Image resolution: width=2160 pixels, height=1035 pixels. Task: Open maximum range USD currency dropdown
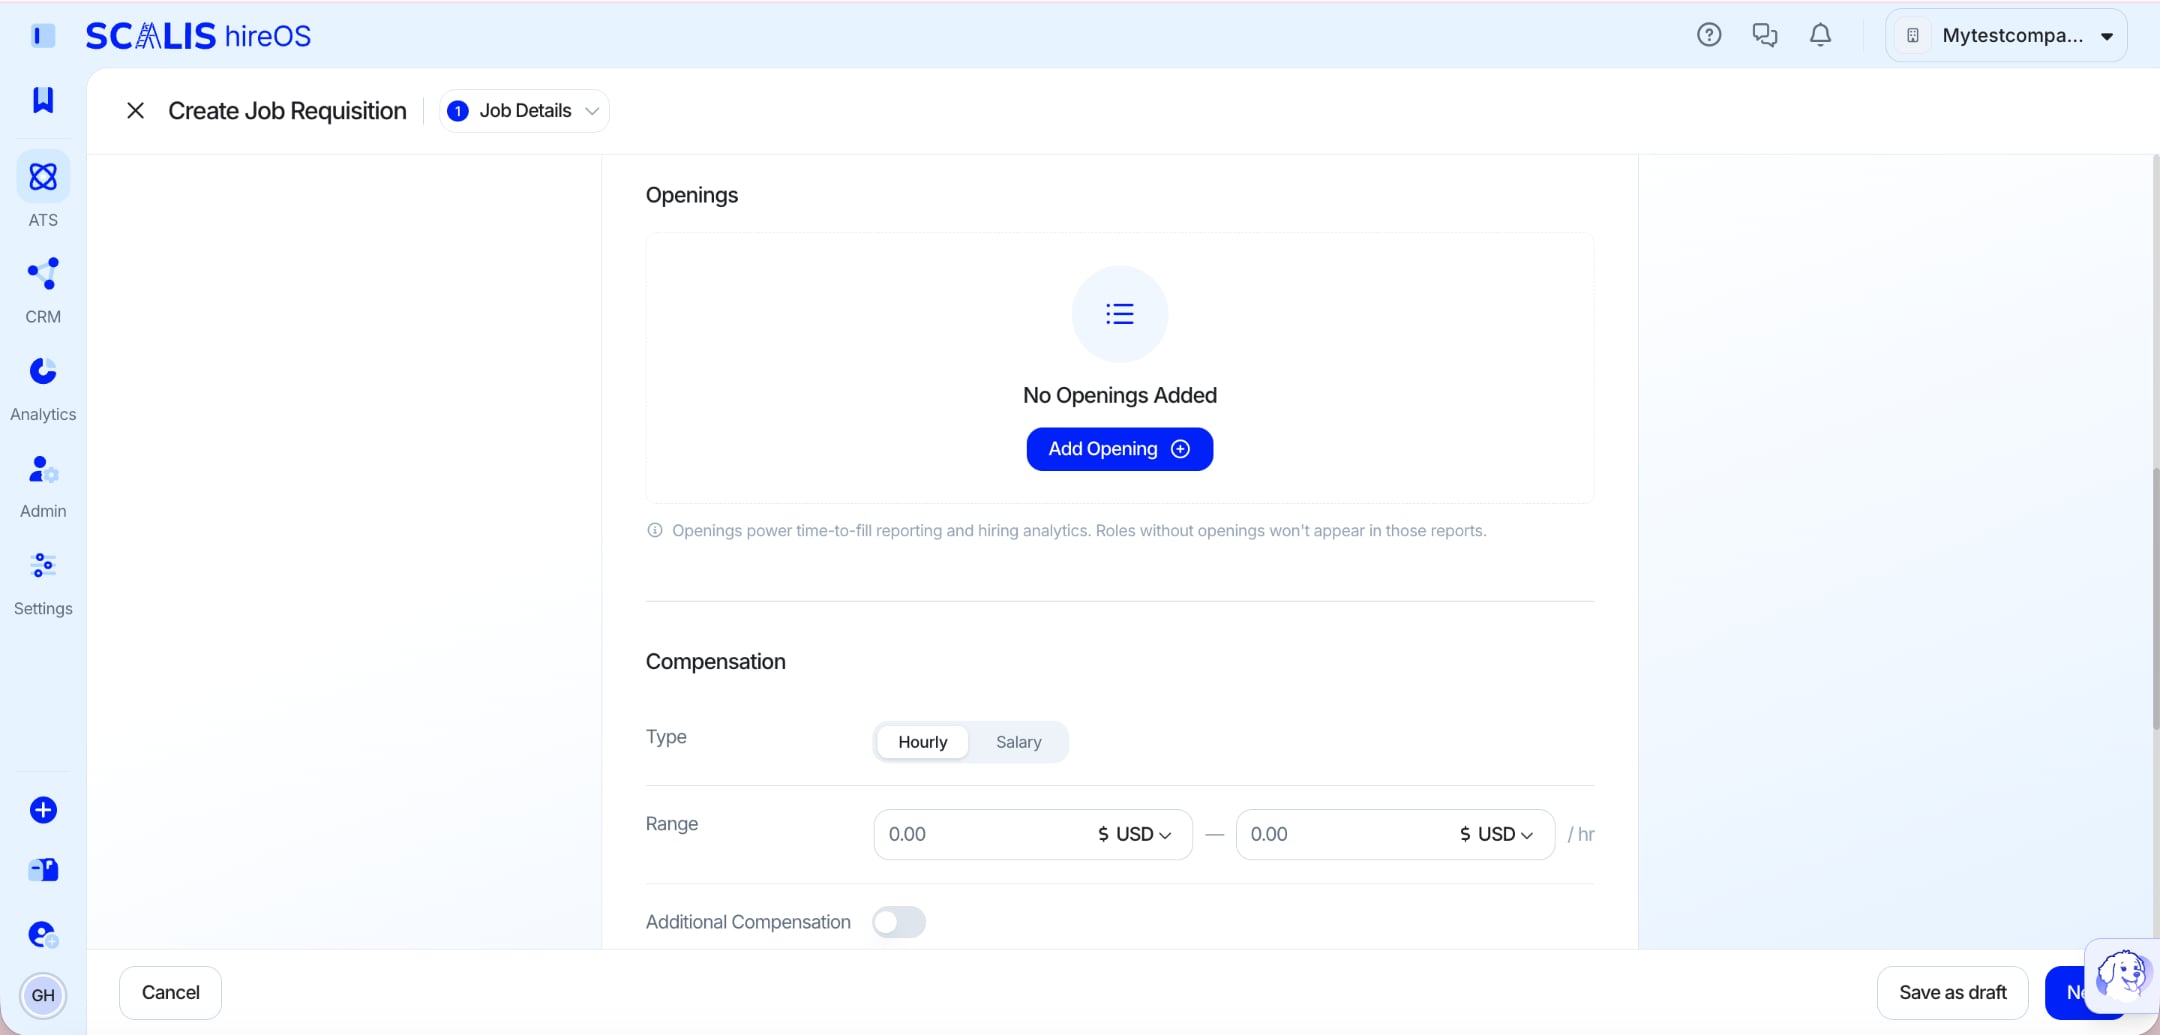tap(1496, 834)
